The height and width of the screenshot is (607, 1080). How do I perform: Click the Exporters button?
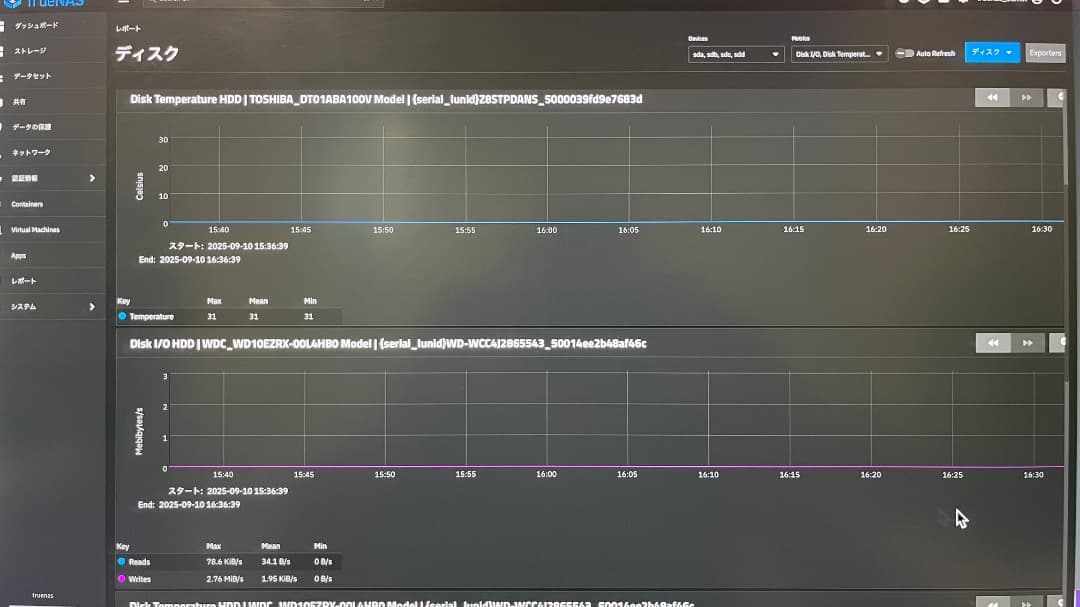1045,53
